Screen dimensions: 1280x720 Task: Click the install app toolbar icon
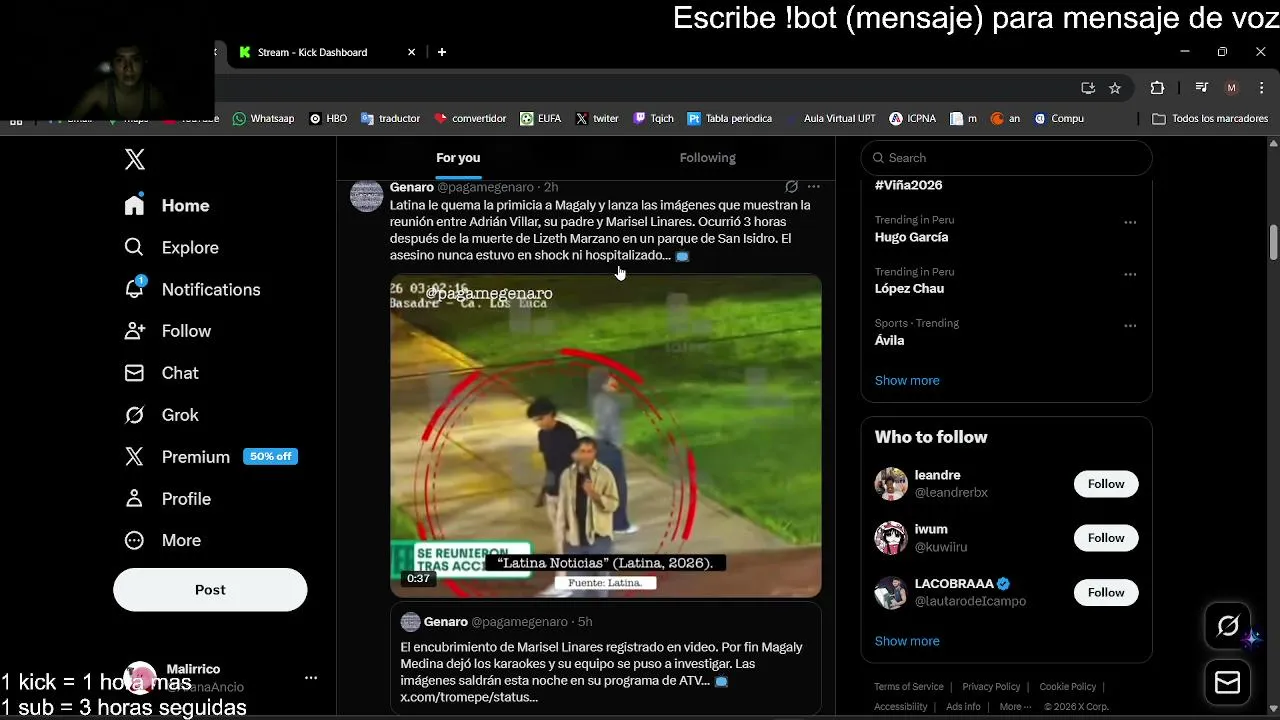[x=1088, y=88]
